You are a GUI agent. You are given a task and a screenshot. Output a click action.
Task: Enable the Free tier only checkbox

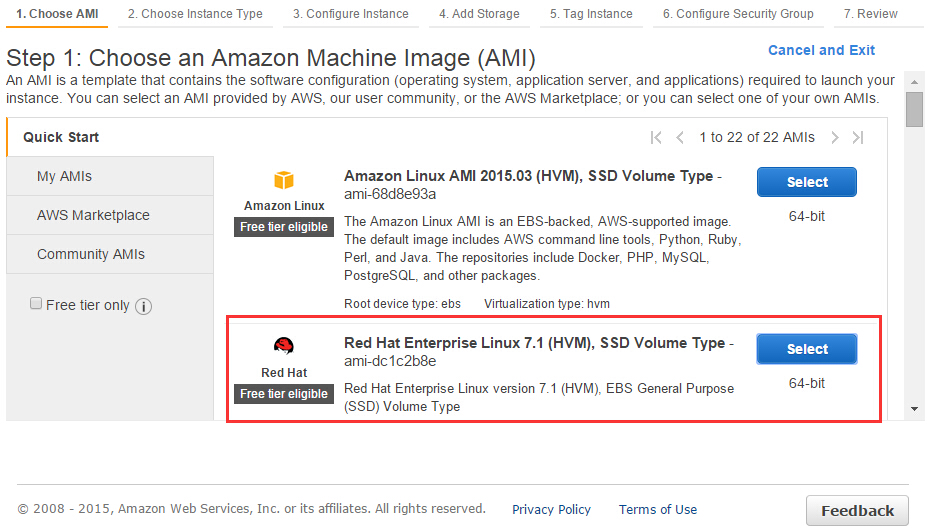tap(36, 304)
